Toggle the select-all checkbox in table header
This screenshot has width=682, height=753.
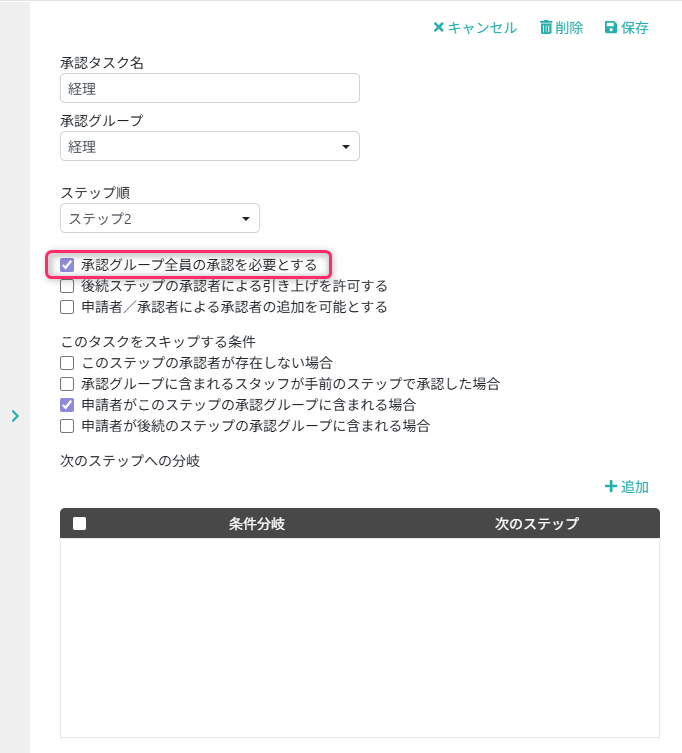80,523
